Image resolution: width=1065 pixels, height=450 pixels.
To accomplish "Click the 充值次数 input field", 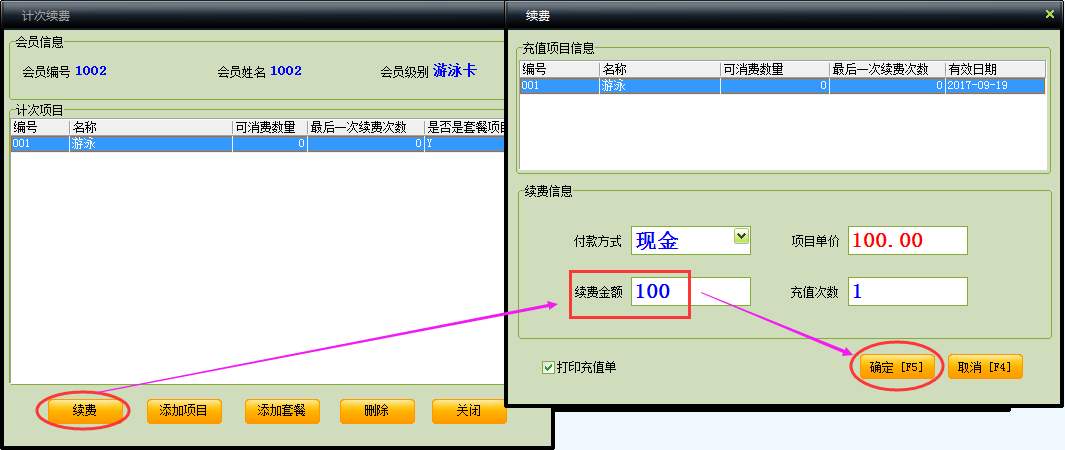I will pyautogui.click(x=907, y=291).
